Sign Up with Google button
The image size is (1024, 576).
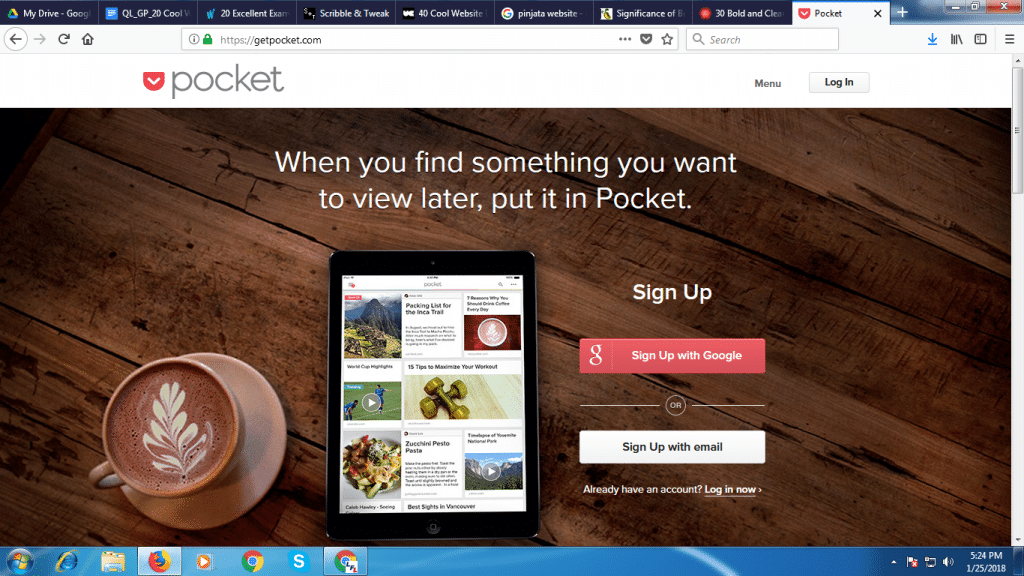point(672,355)
